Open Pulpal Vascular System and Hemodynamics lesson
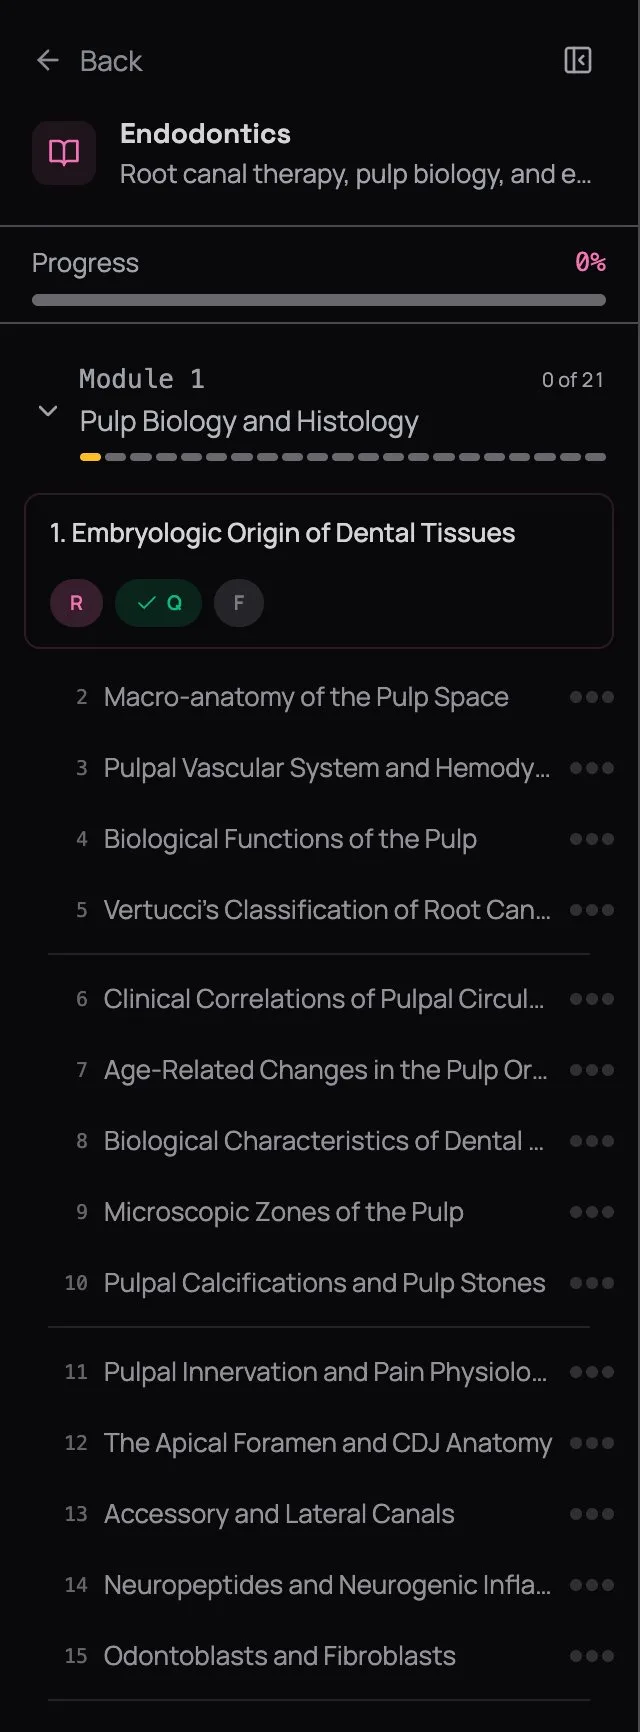 click(x=326, y=768)
